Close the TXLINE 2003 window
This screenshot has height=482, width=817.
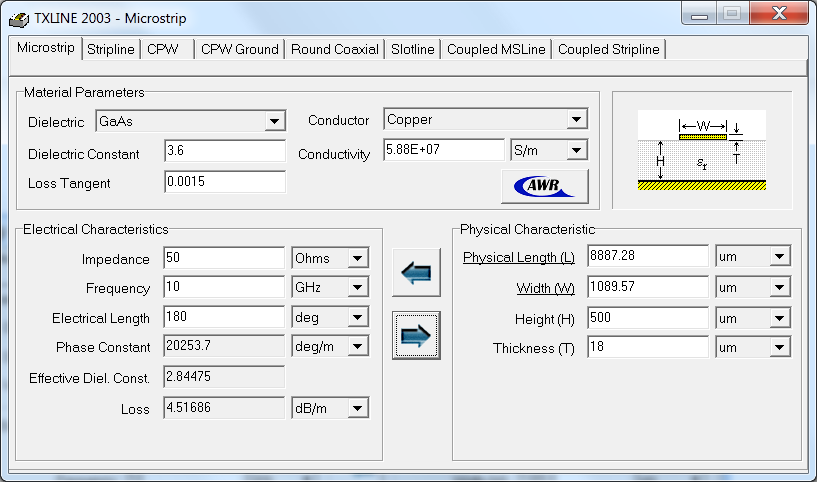779,13
